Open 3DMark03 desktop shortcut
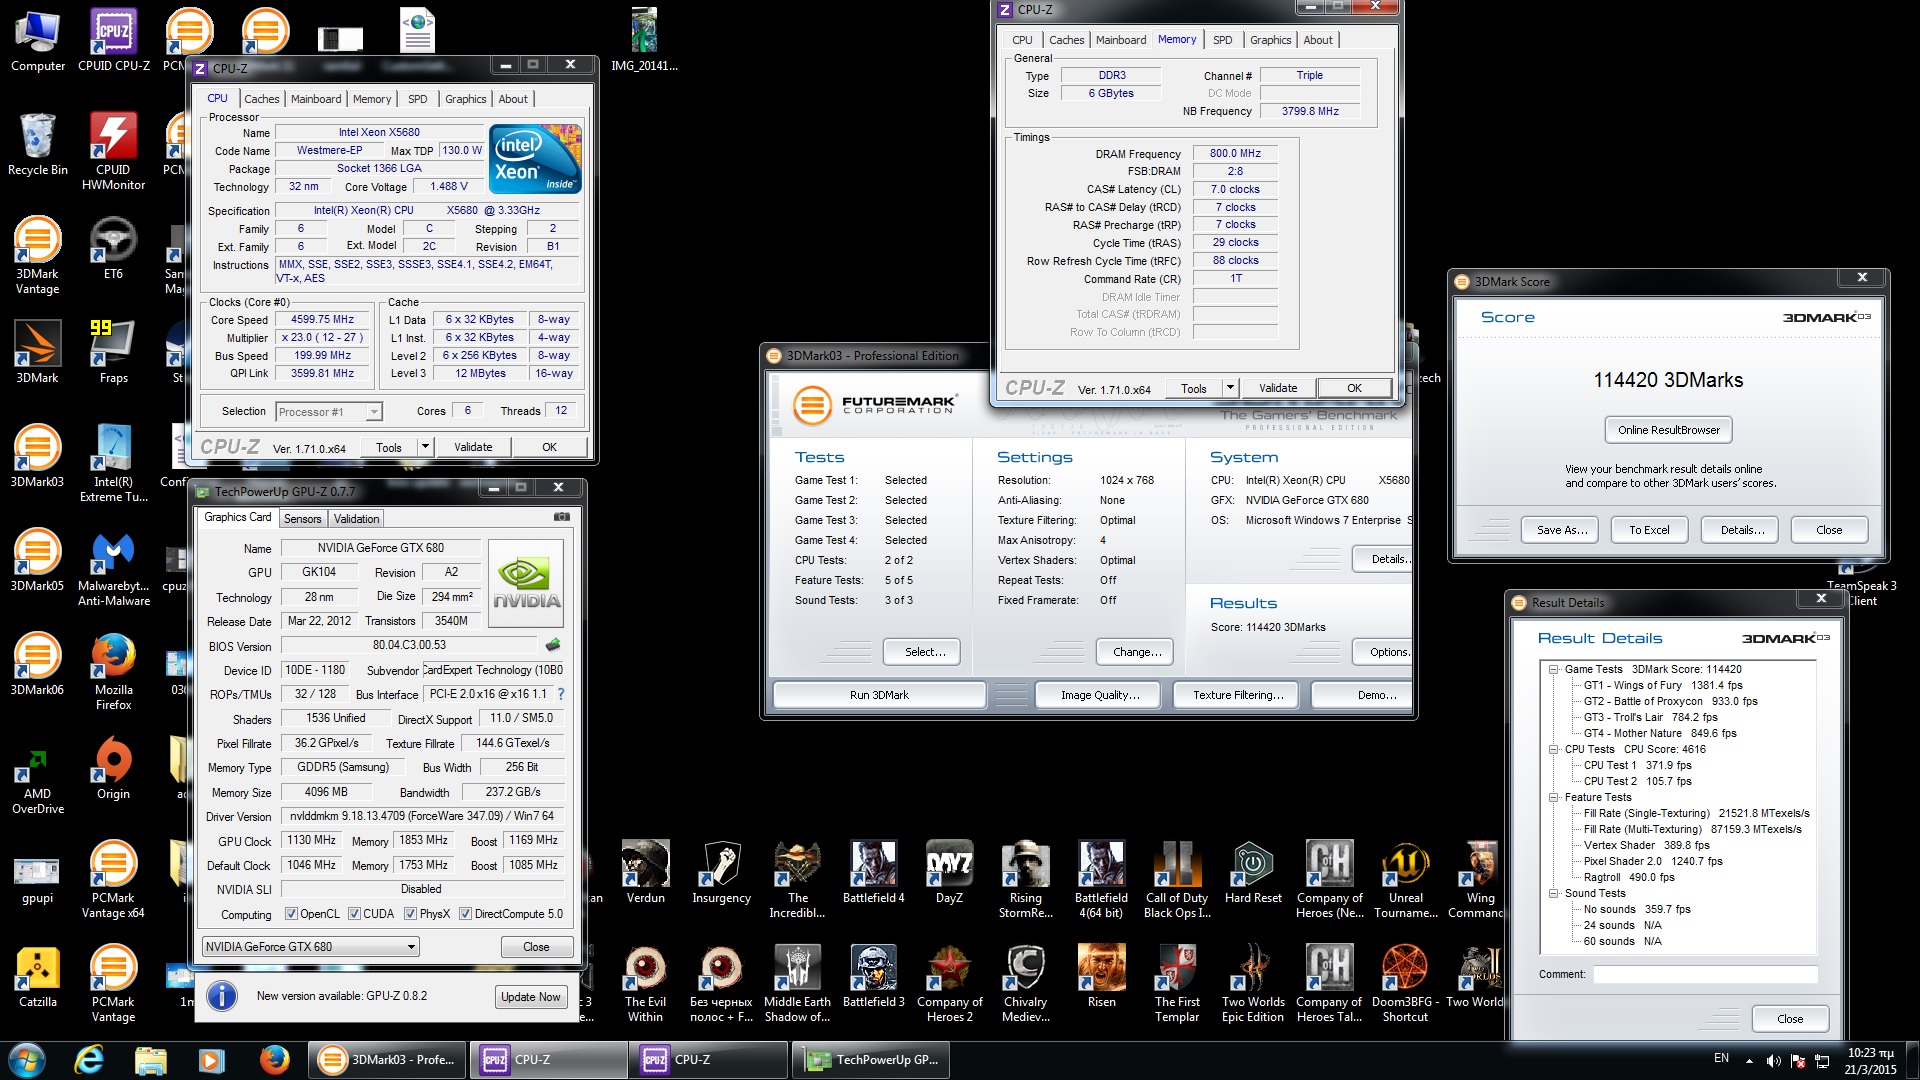This screenshot has width=1920, height=1080. 38,457
